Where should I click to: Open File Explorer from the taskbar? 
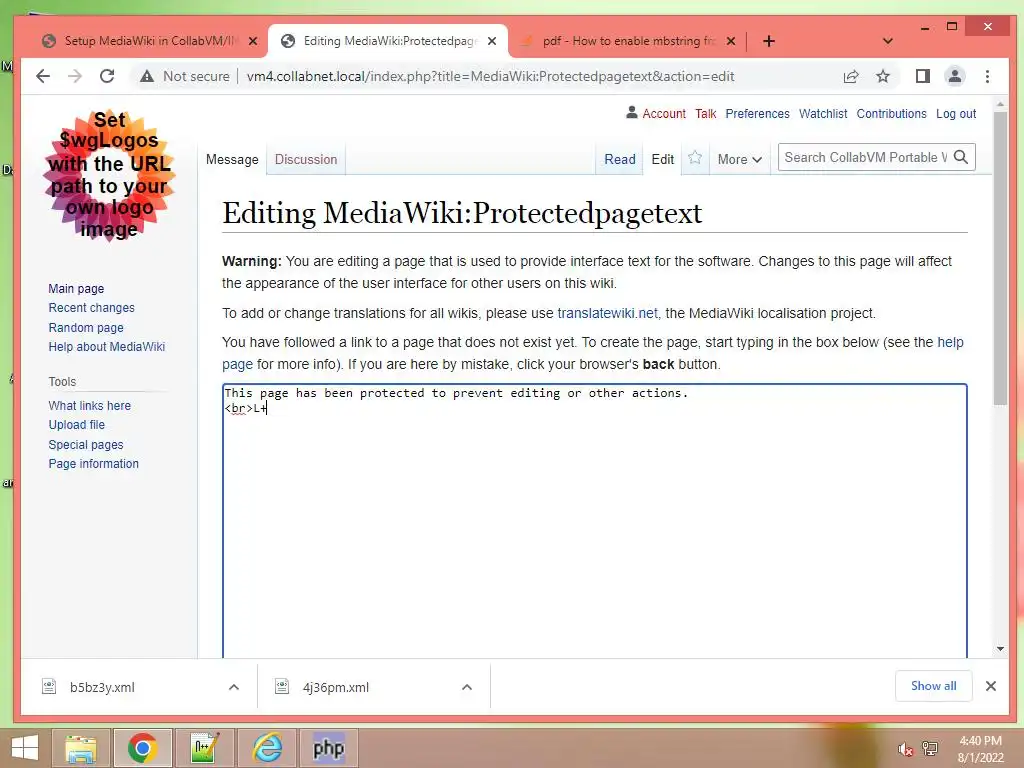tap(81, 748)
